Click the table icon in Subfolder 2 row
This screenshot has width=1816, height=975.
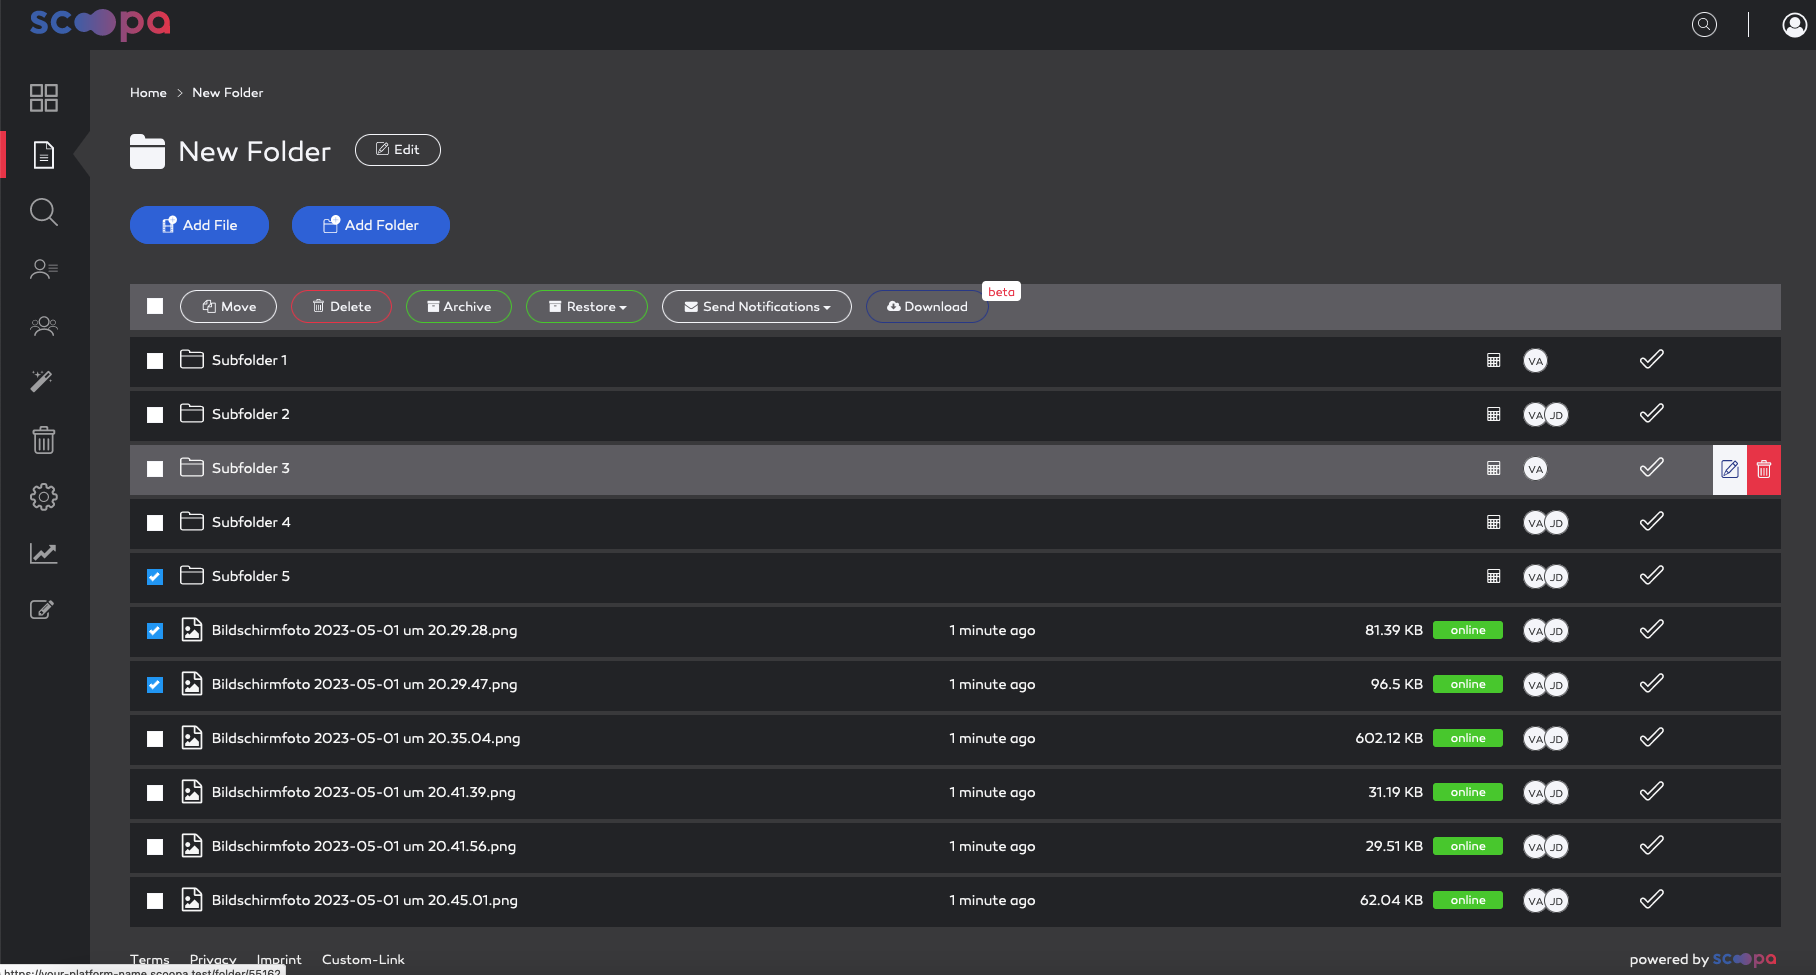point(1494,415)
